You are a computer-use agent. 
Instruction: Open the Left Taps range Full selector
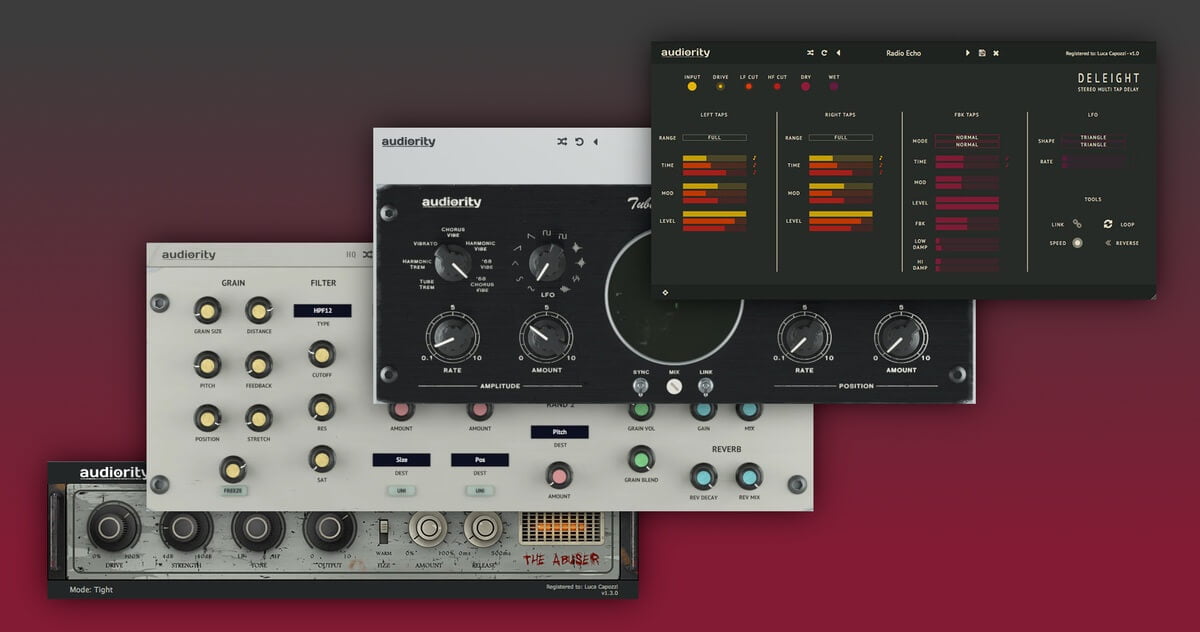(x=714, y=137)
